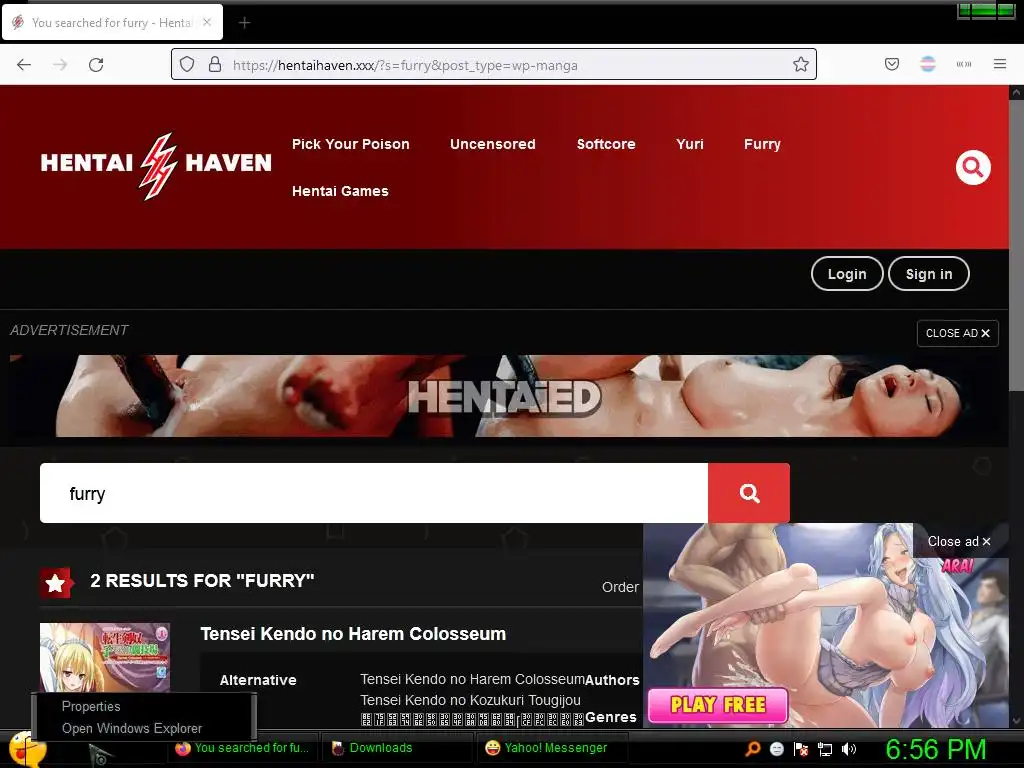The width and height of the screenshot is (1024, 768).
Task: Click the round white search icon in header
Action: 973,168
